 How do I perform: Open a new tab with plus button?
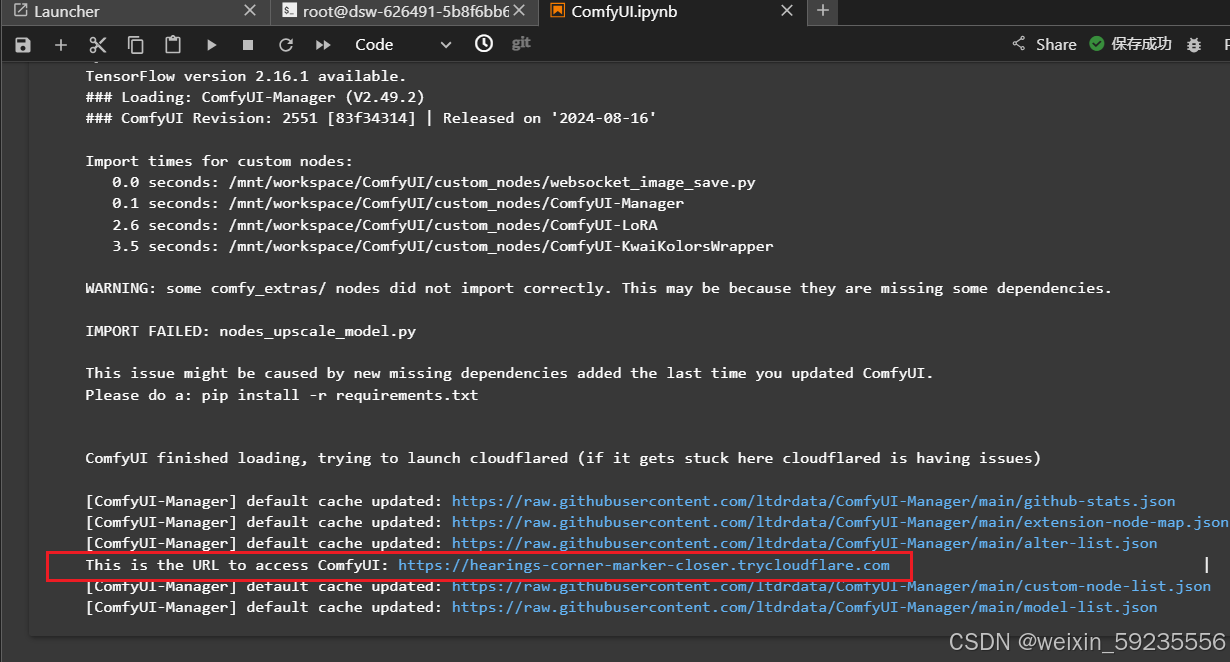[823, 11]
